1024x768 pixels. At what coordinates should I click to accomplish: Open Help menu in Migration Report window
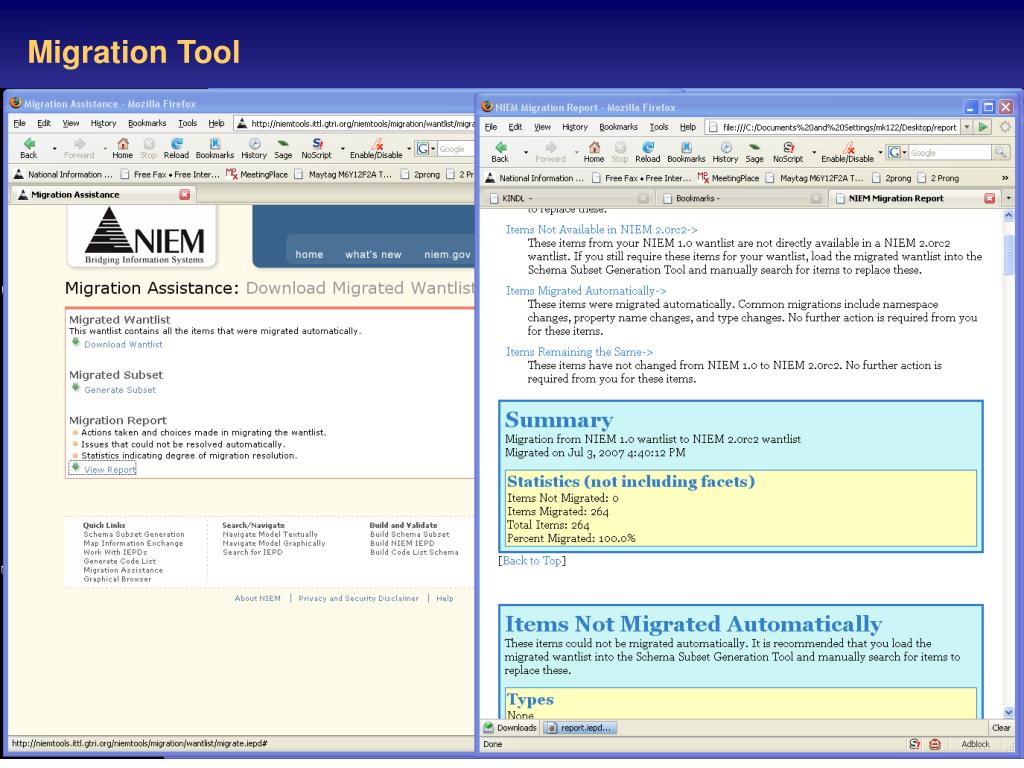point(688,127)
